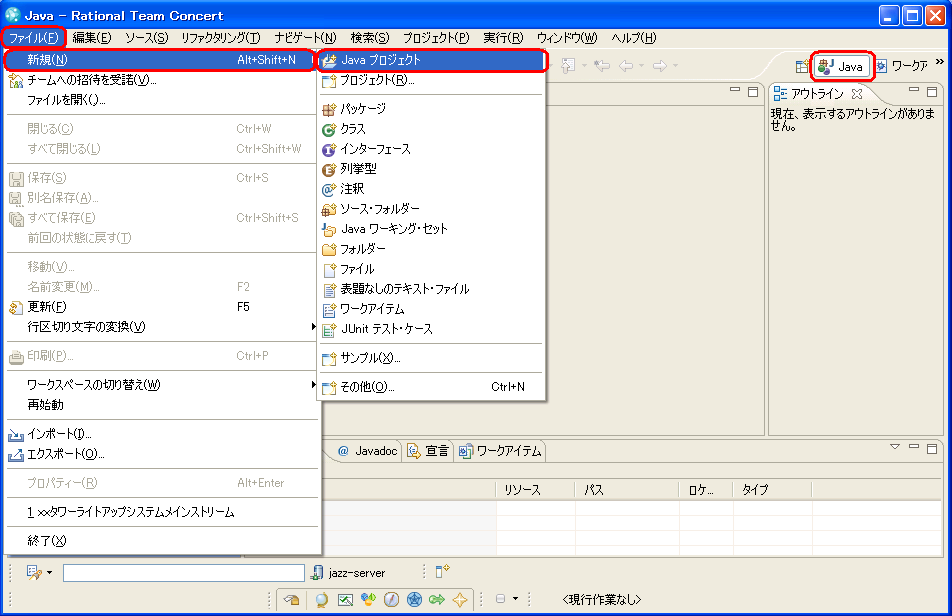952x616 pixels.
Task: Open the 編集(E) menu
Action: (x=92, y=38)
